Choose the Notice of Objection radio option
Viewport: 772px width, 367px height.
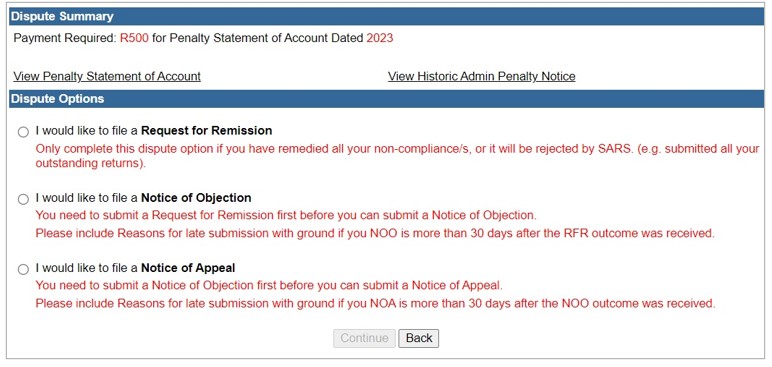23,200
